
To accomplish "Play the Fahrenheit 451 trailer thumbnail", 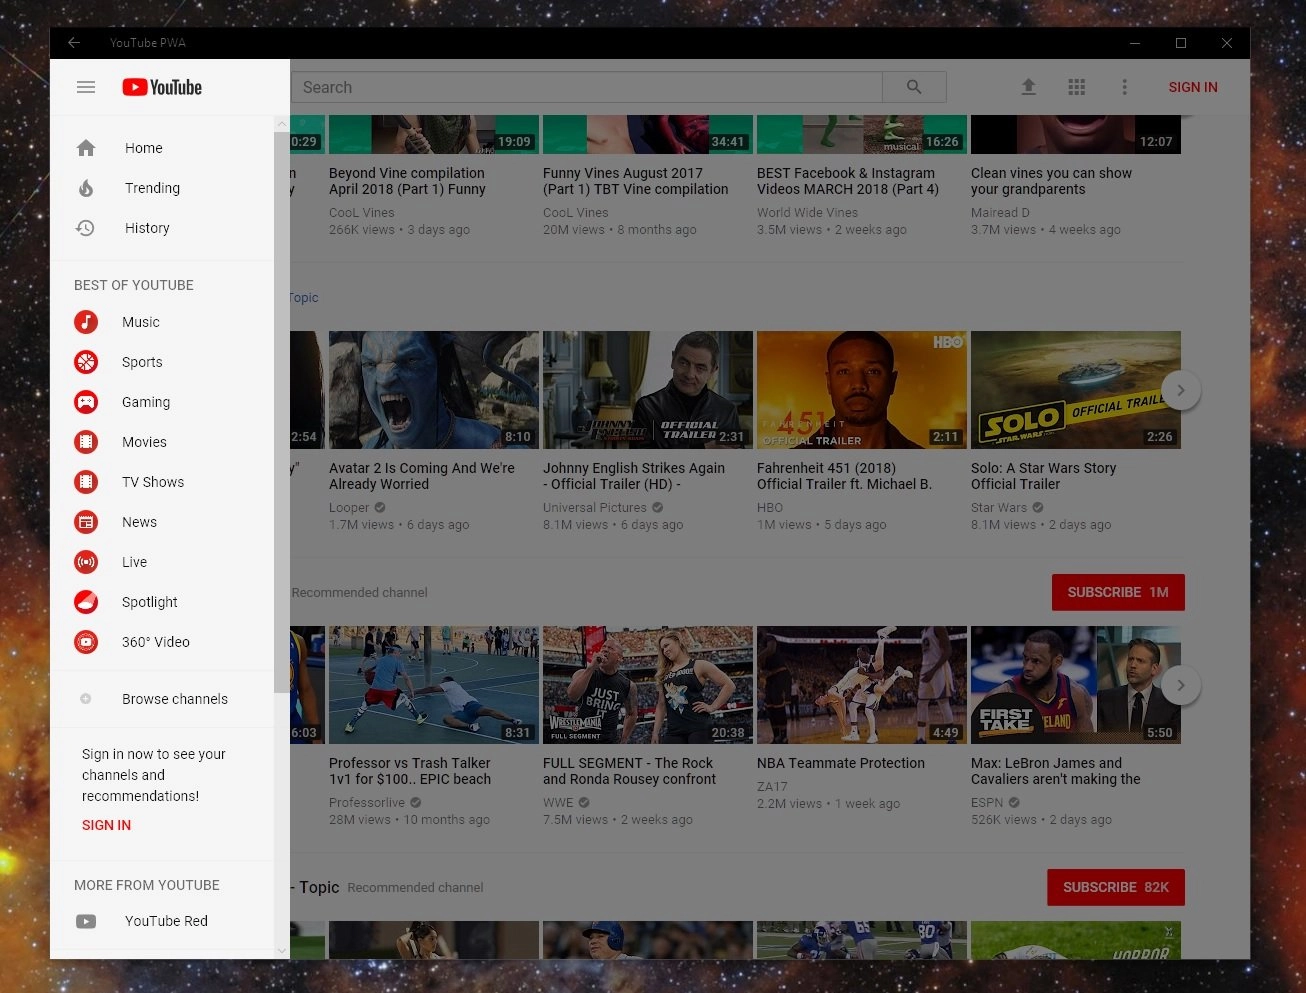I will tap(862, 390).
